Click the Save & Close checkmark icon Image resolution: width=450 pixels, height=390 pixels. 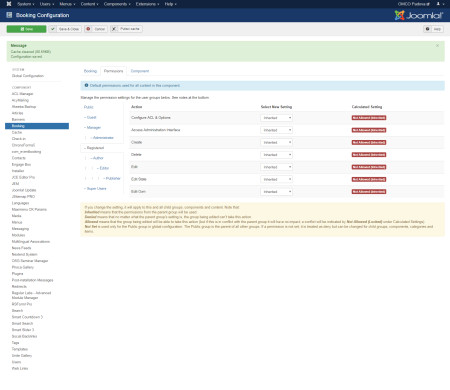[53, 29]
